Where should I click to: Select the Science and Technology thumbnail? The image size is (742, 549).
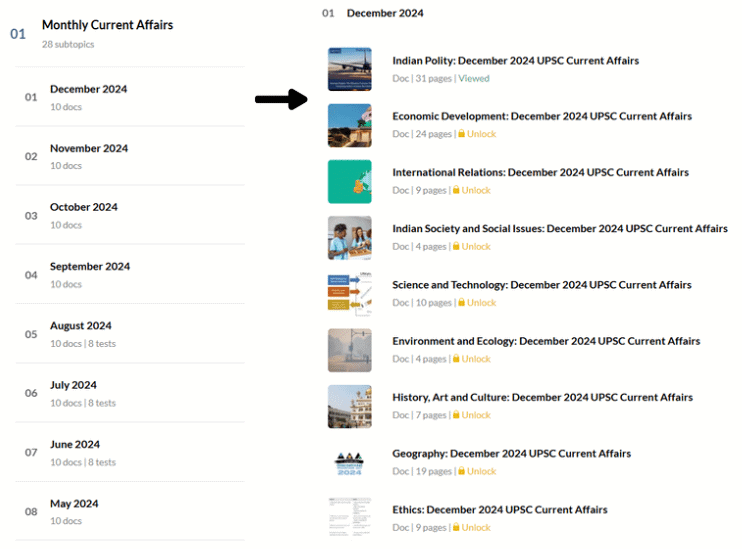click(x=349, y=293)
